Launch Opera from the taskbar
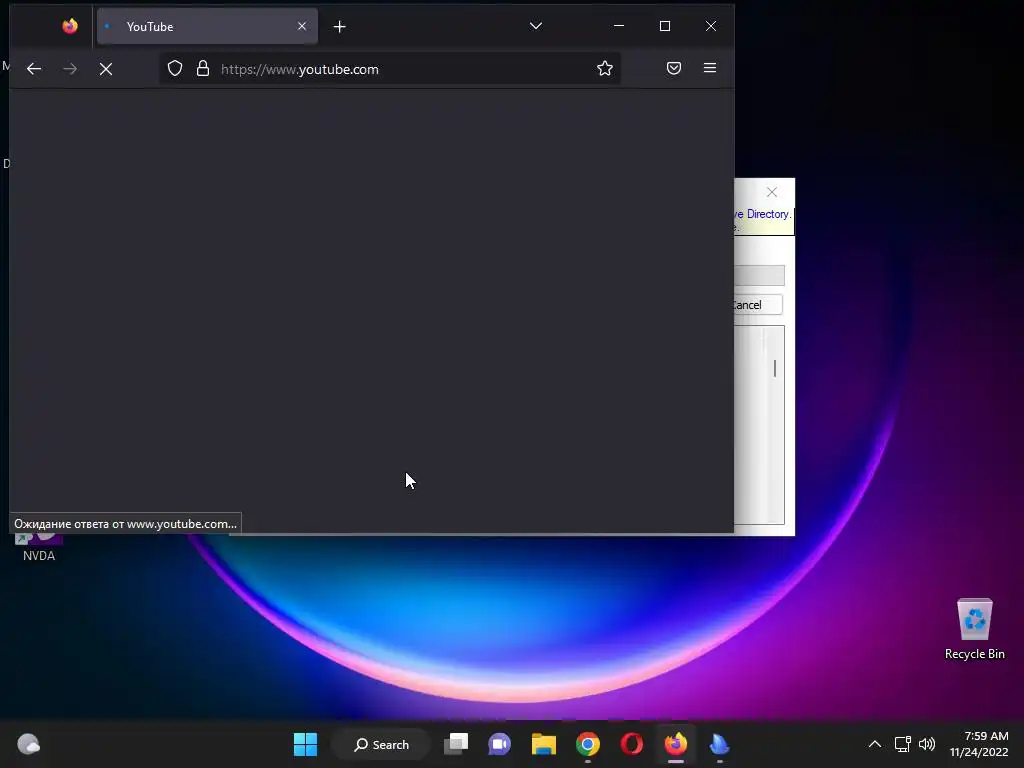Screen dimensions: 1024x768 coord(632,744)
